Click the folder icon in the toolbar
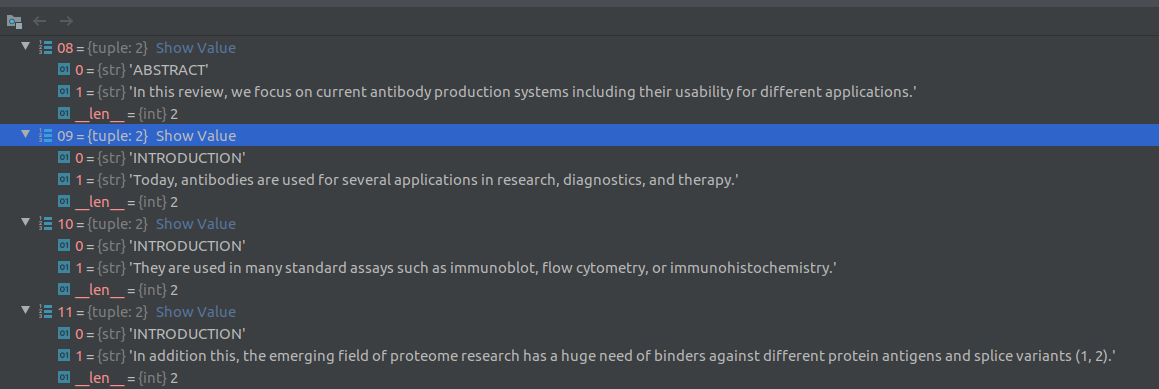The image size is (1159, 389). (13, 21)
